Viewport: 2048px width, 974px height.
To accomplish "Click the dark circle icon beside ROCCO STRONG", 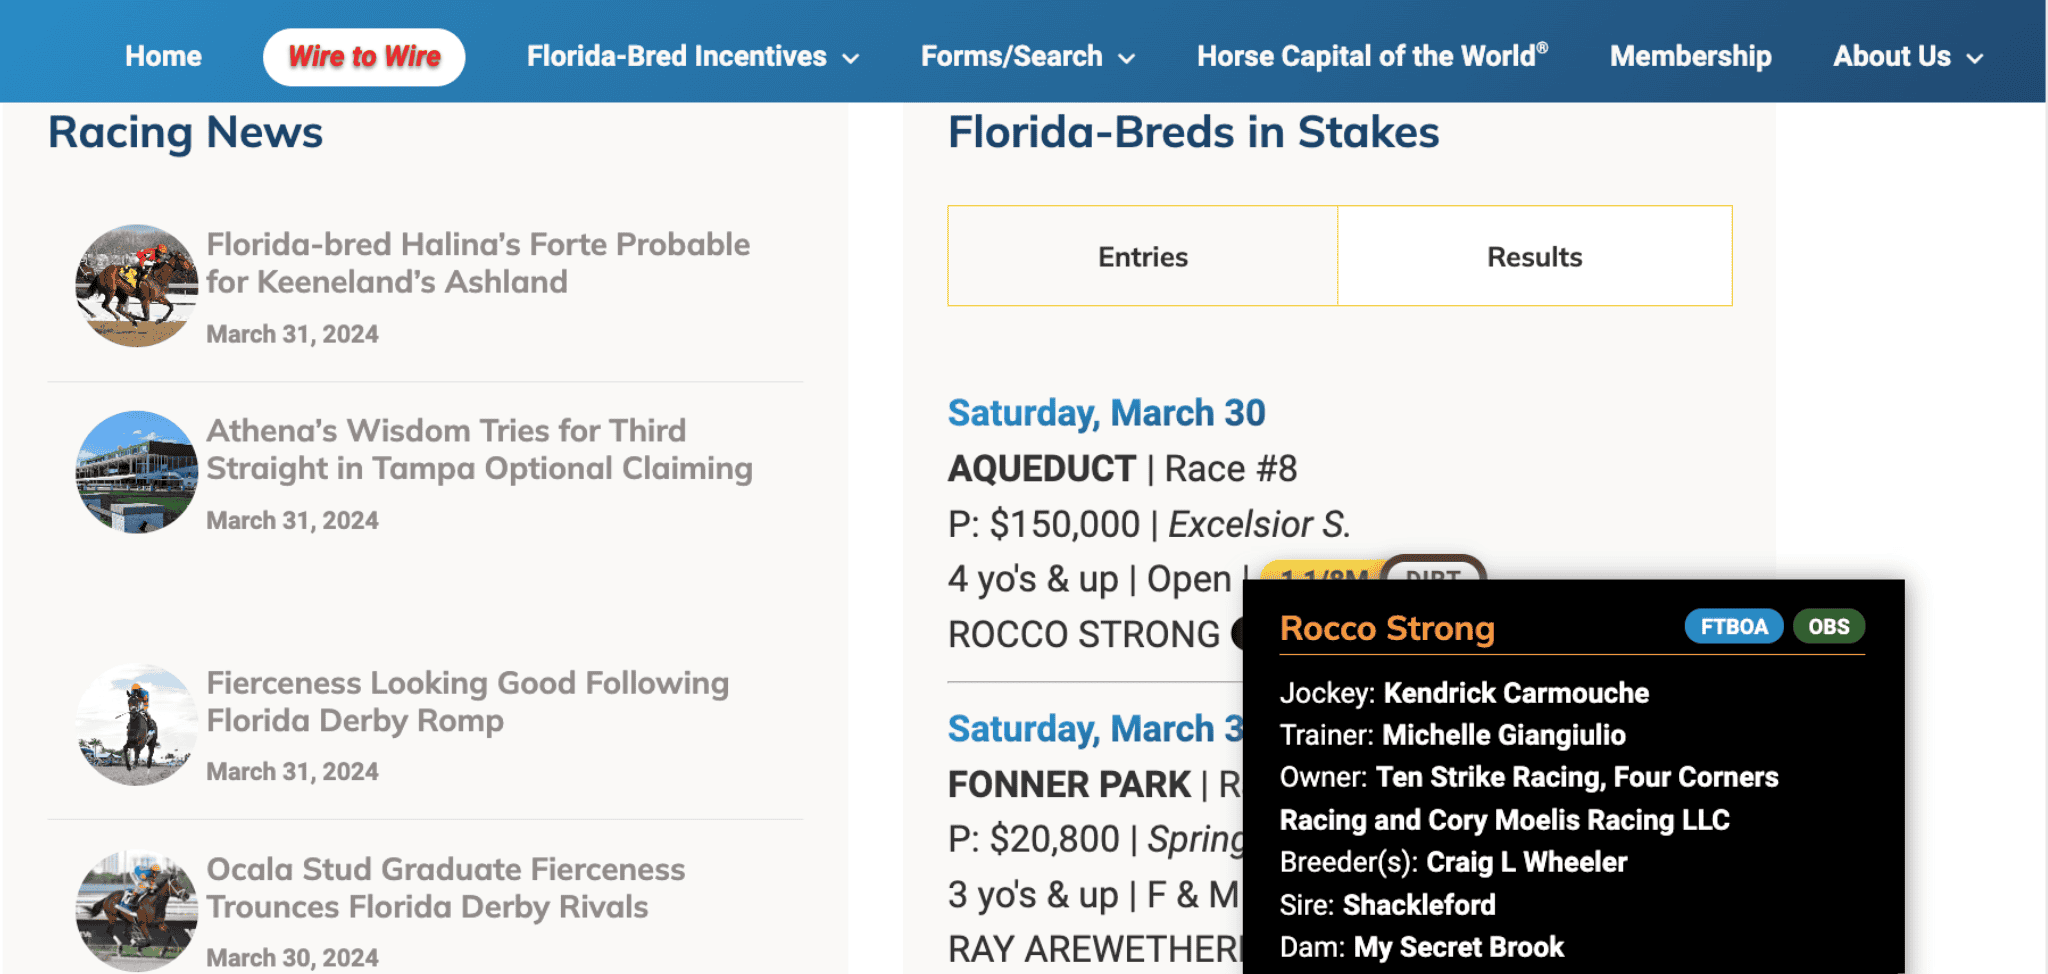I will click(1238, 634).
